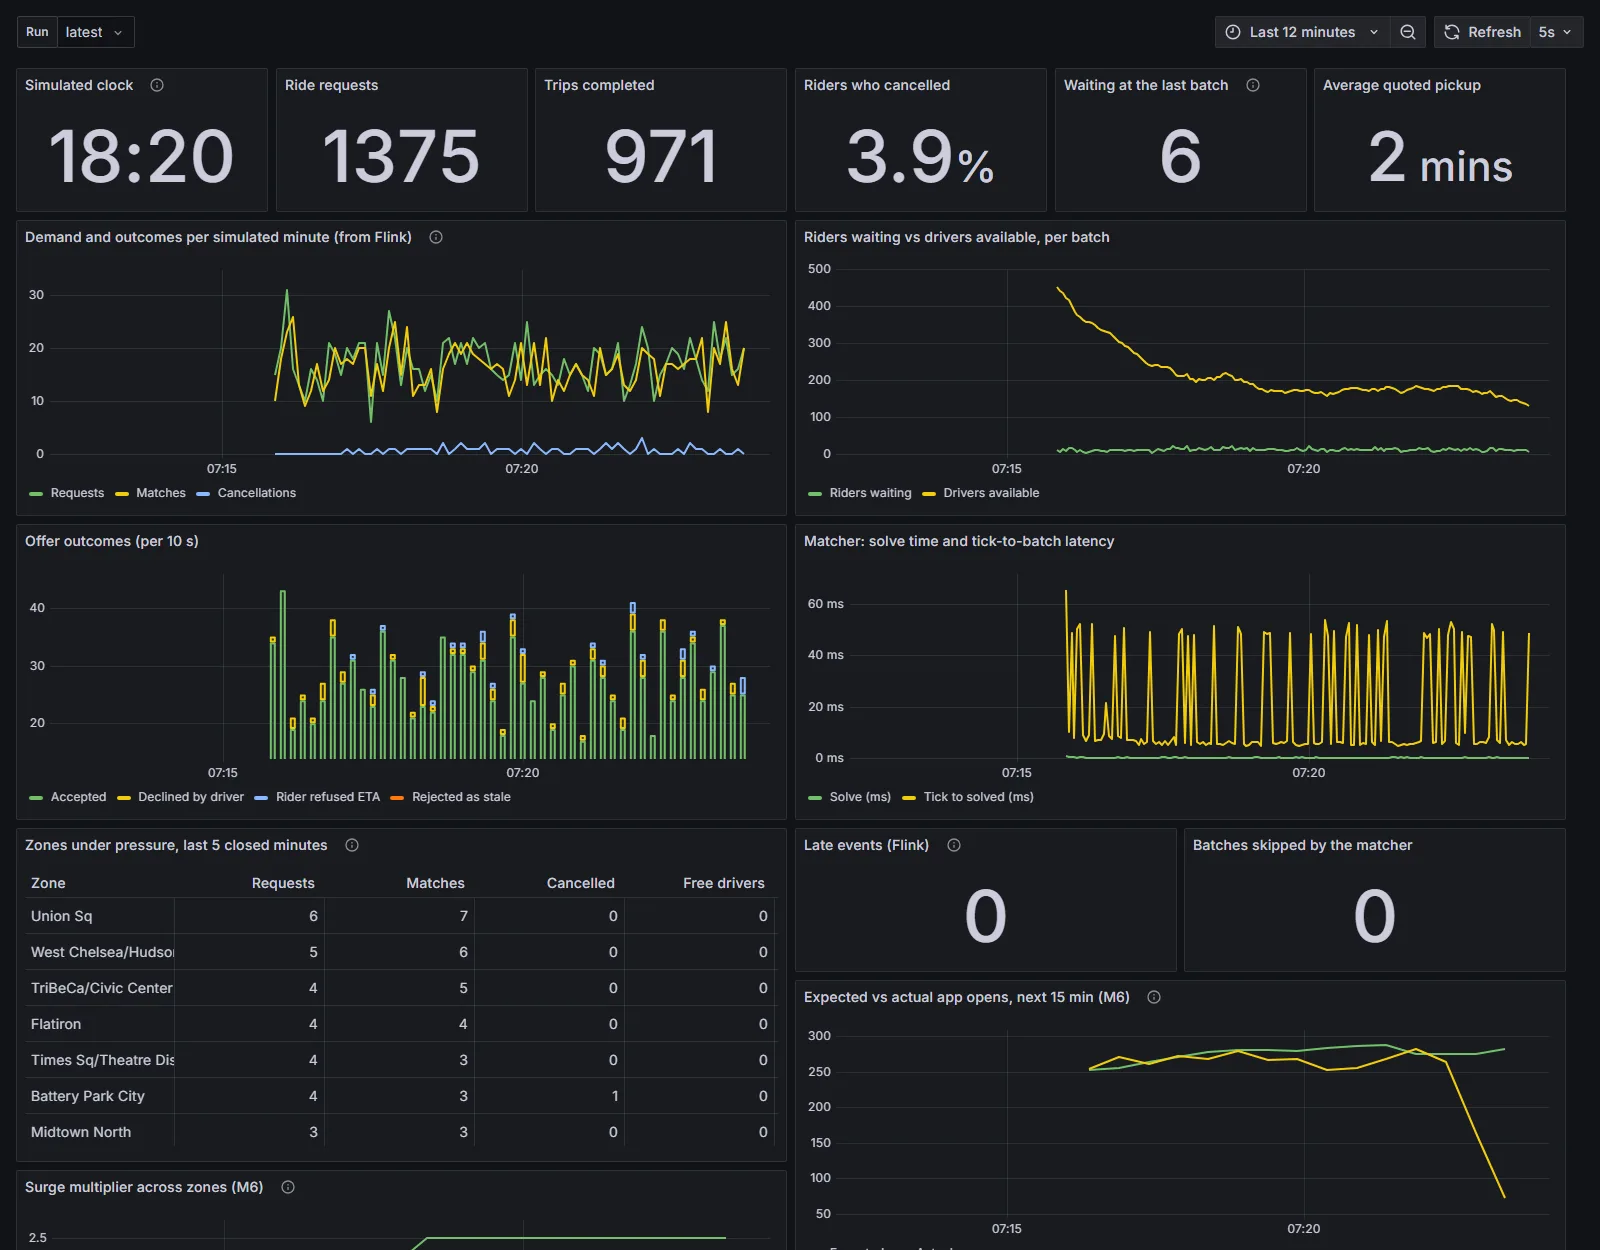Toggle Rejected as stale legend series
Viewport: 1600px width, 1250px height.
pos(461,797)
